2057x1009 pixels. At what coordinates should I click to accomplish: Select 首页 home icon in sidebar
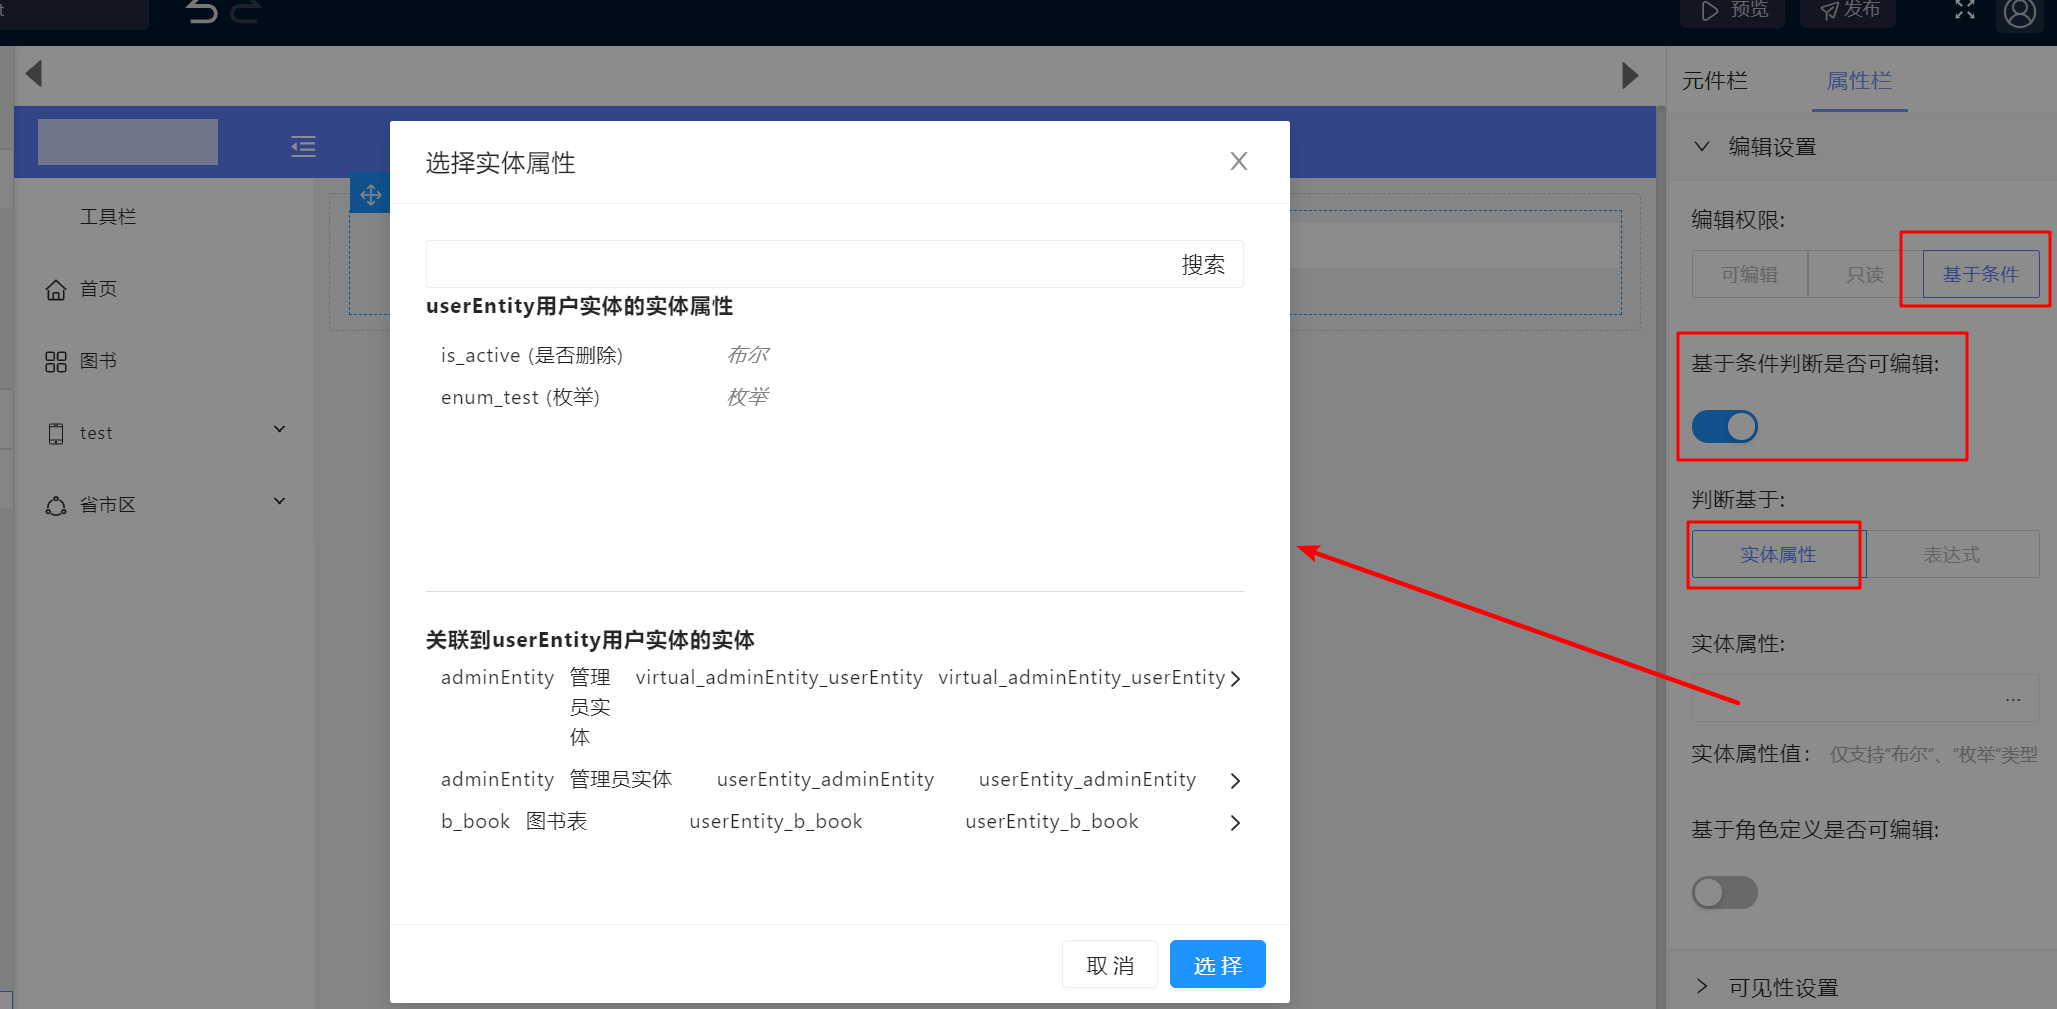pyautogui.click(x=56, y=290)
